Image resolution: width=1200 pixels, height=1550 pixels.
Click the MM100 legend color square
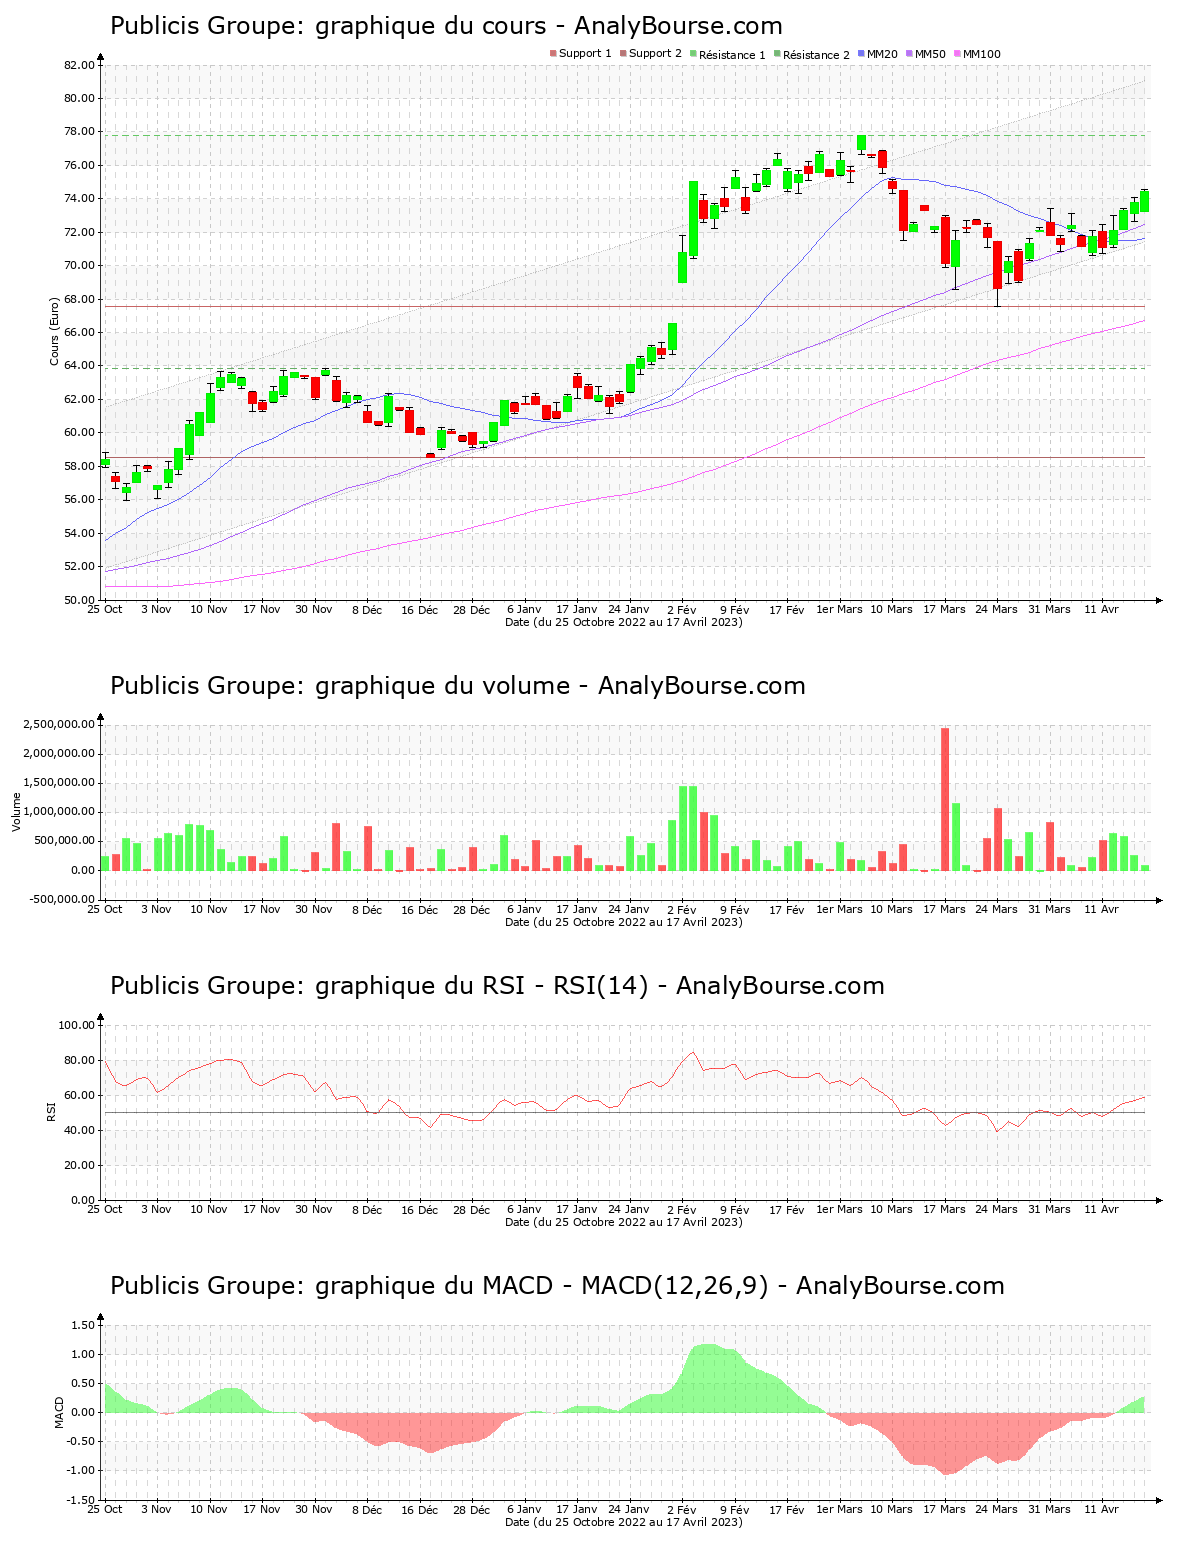tap(957, 54)
